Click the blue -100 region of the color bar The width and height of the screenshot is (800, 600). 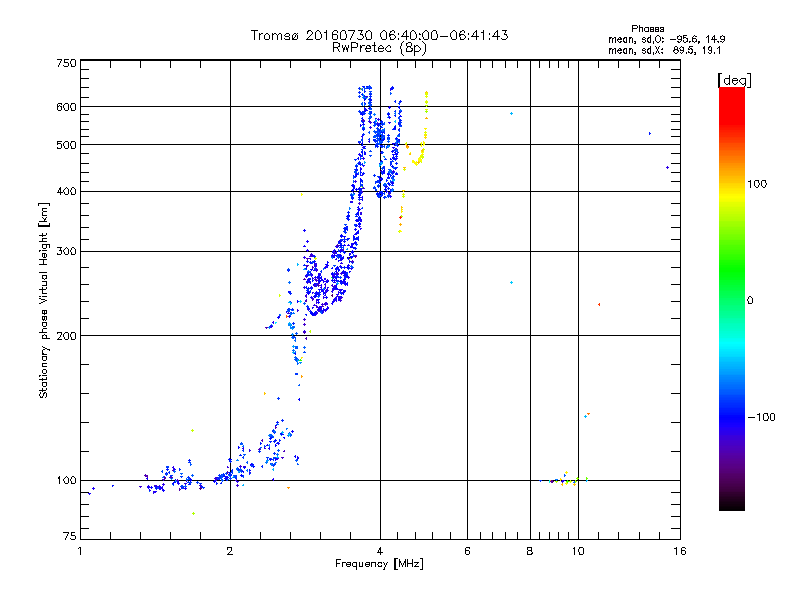(732, 417)
